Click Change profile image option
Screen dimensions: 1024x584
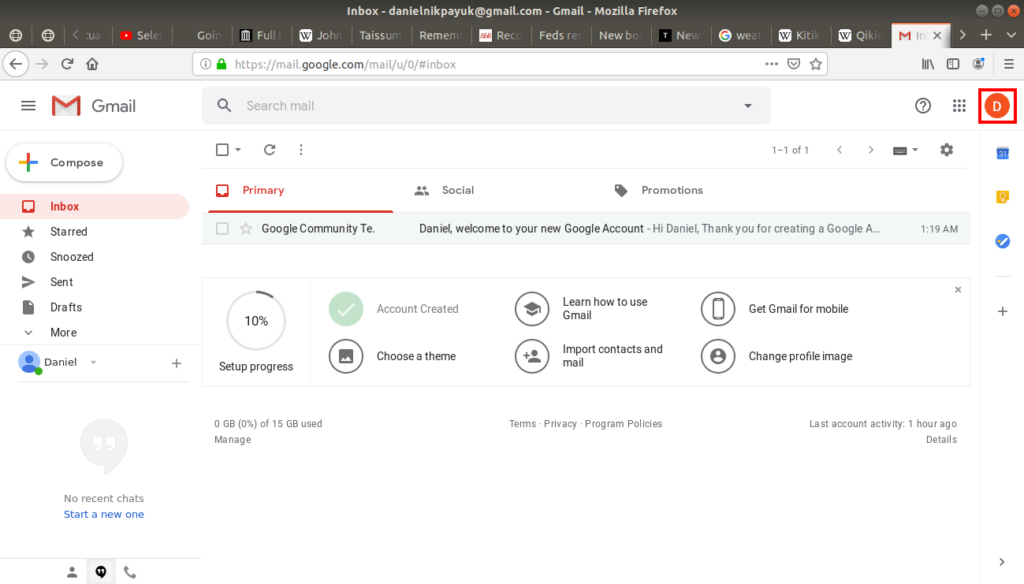(776, 356)
